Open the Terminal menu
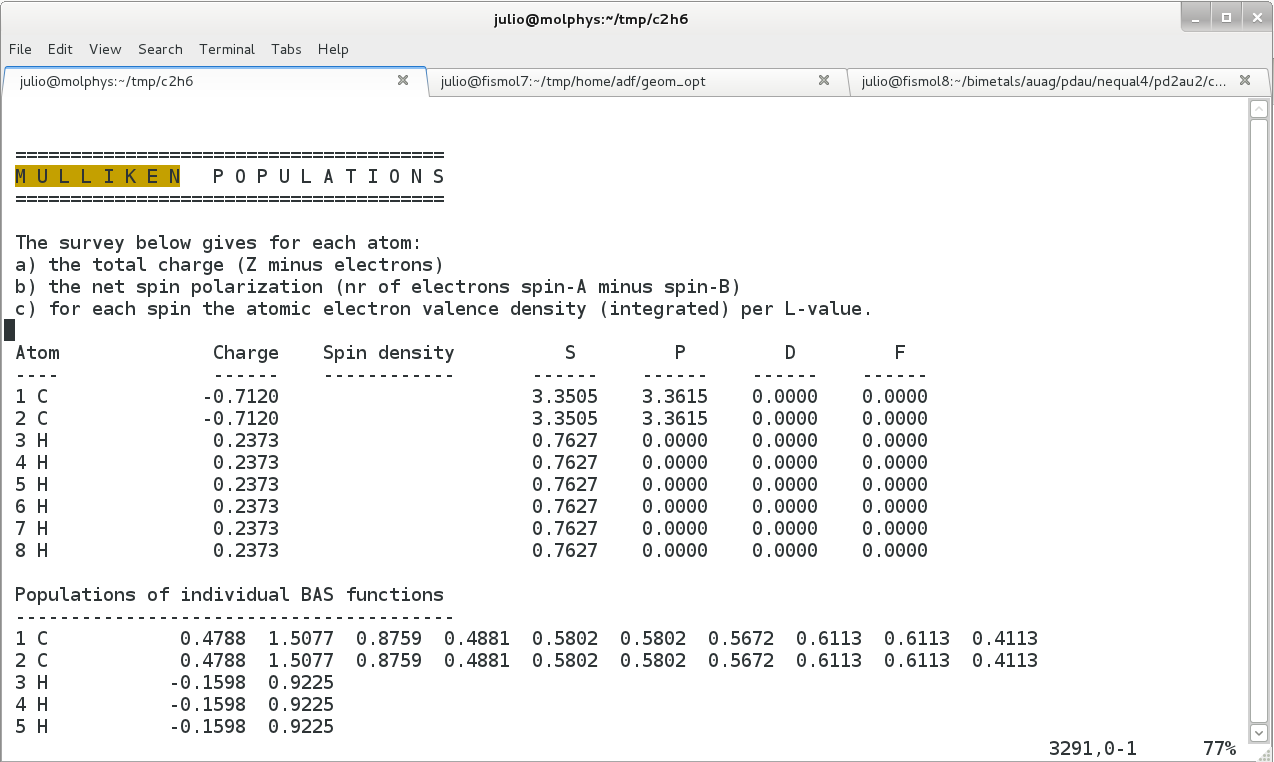 point(227,49)
